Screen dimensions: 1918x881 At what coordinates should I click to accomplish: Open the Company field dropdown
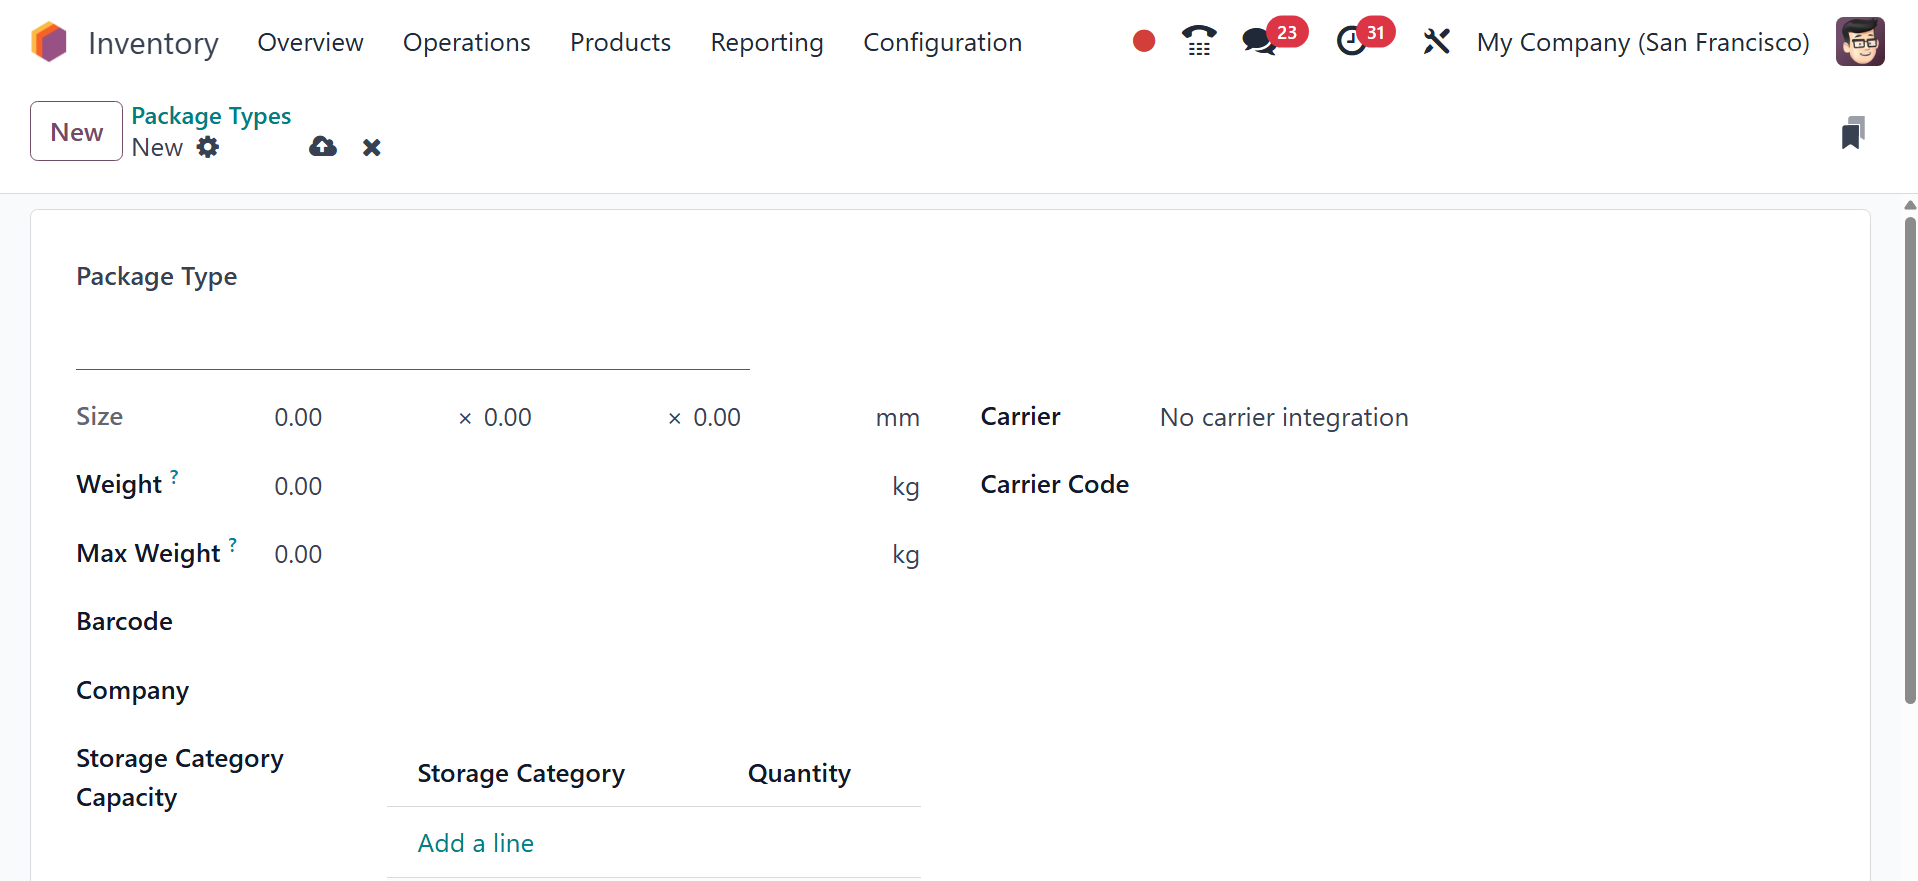[590, 690]
